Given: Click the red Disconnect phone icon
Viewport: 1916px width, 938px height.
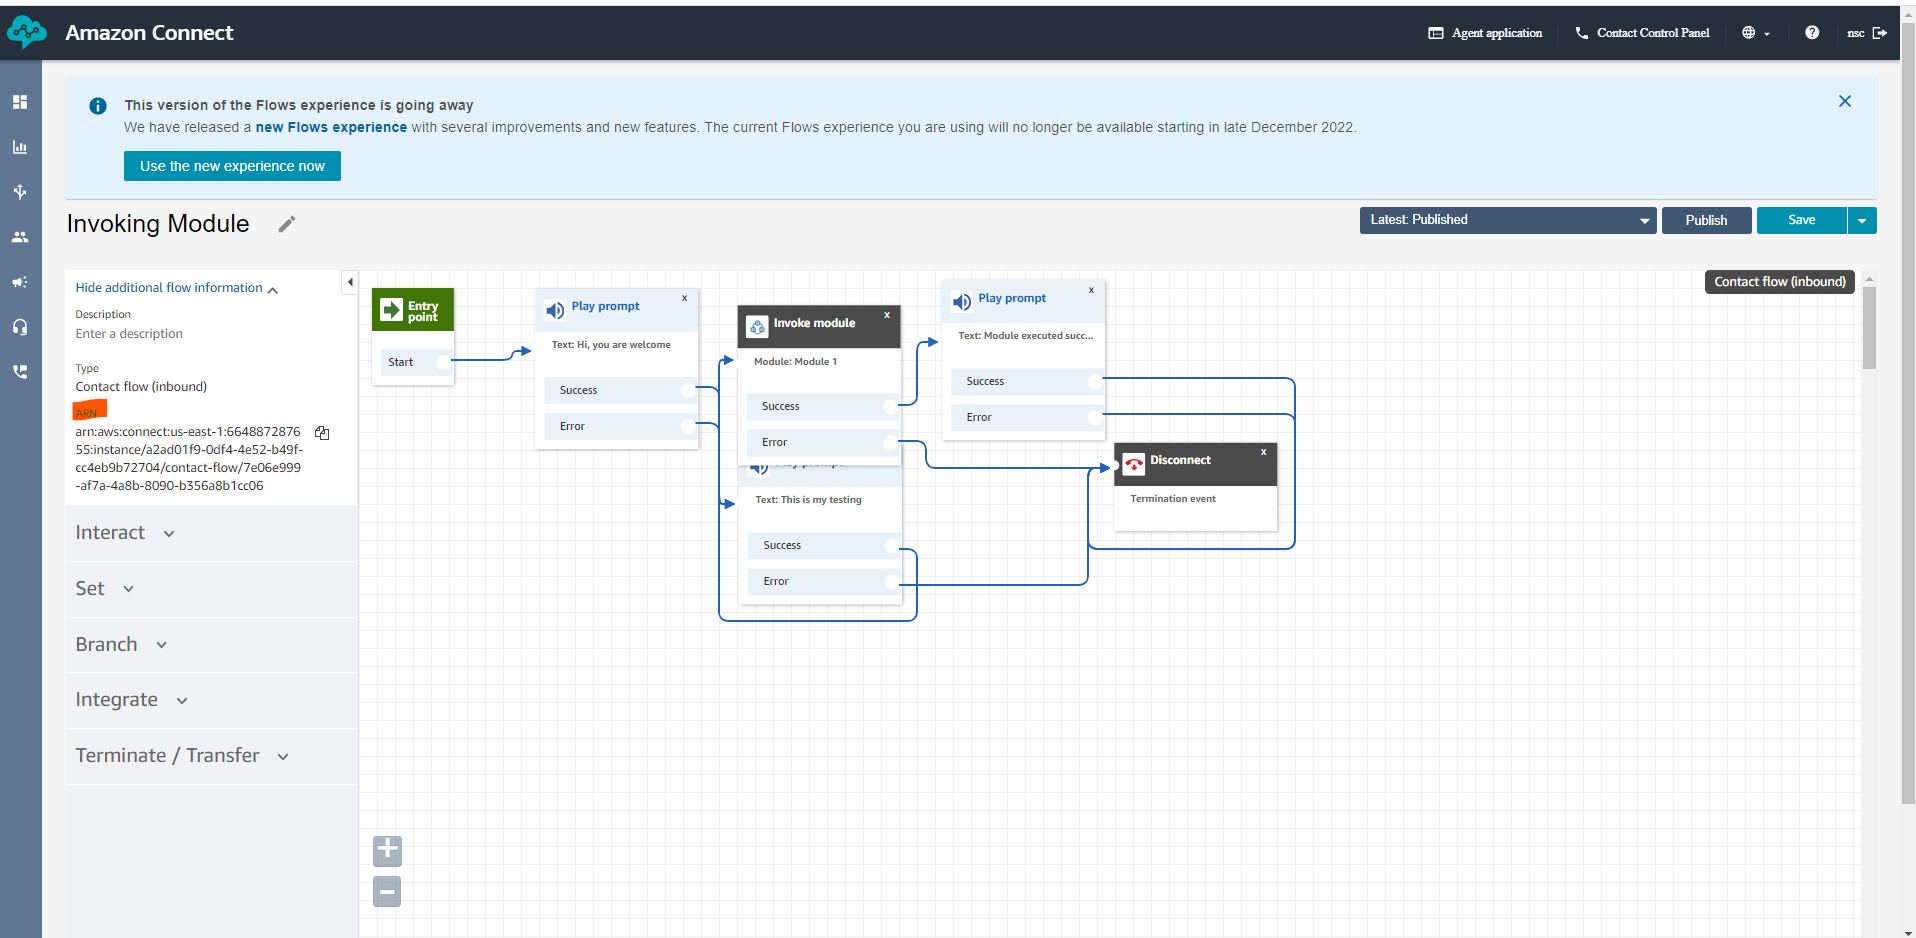Looking at the screenshot, I should tap(1134, 464).
